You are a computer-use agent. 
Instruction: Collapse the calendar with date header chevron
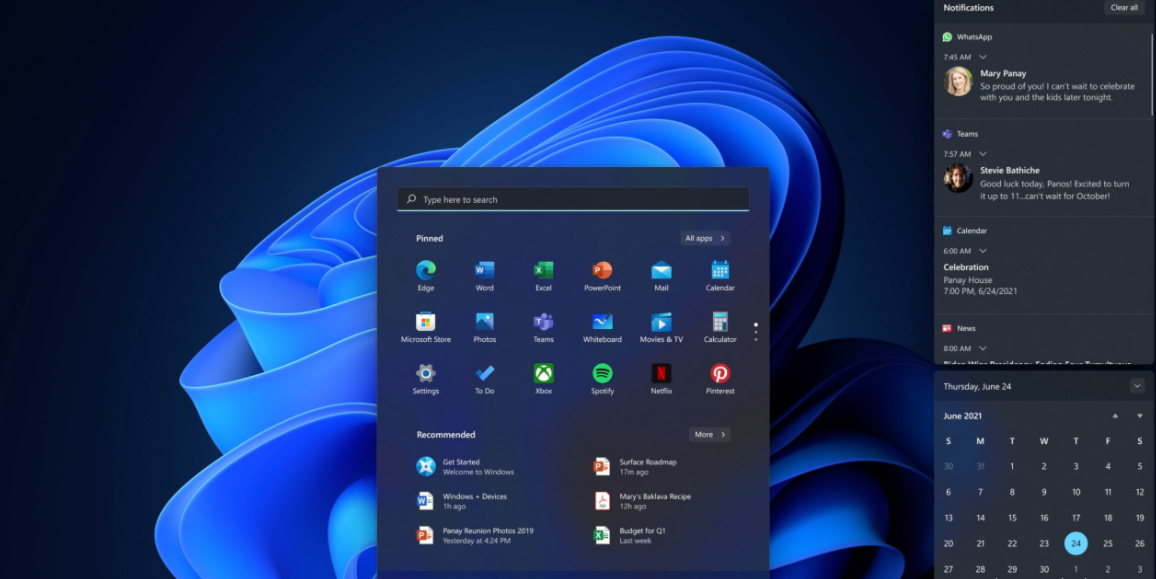(1137, 386)
